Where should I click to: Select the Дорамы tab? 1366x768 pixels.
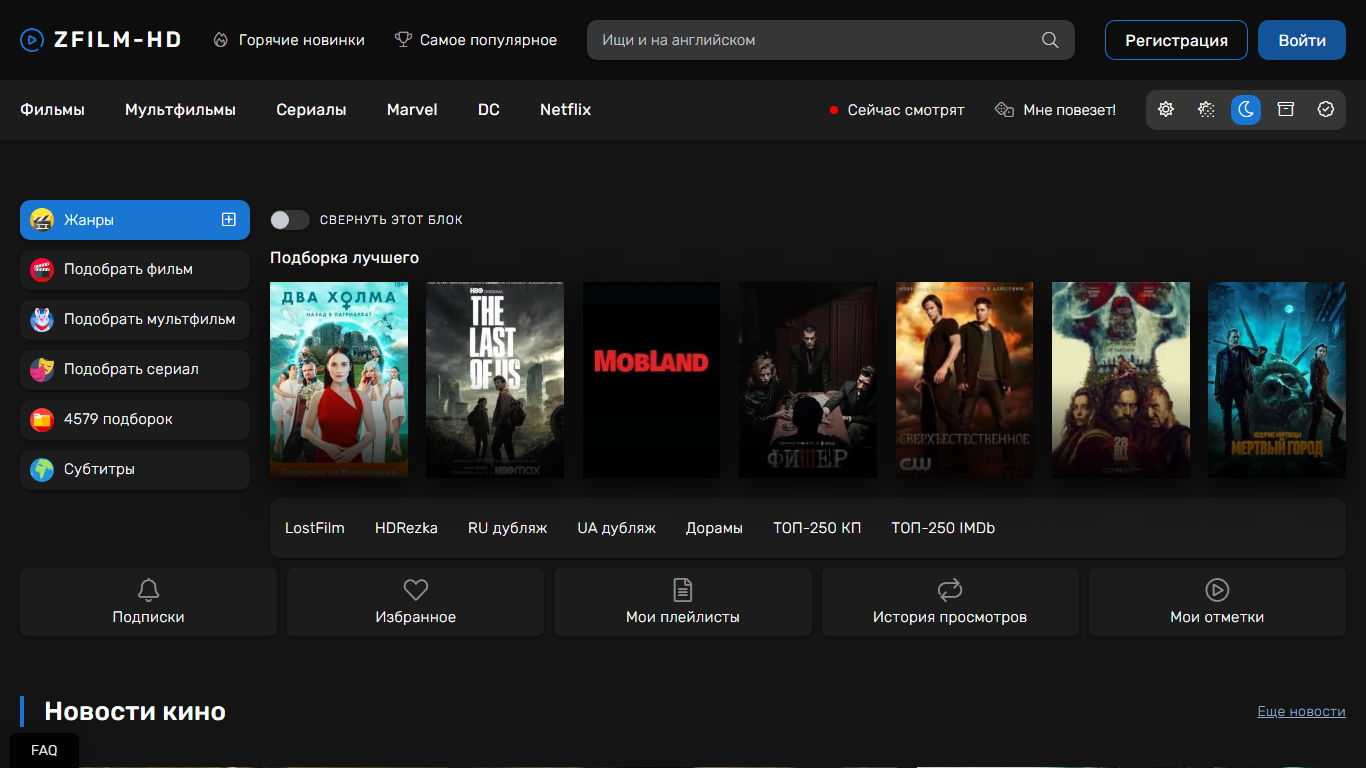[x=714, y=528]
